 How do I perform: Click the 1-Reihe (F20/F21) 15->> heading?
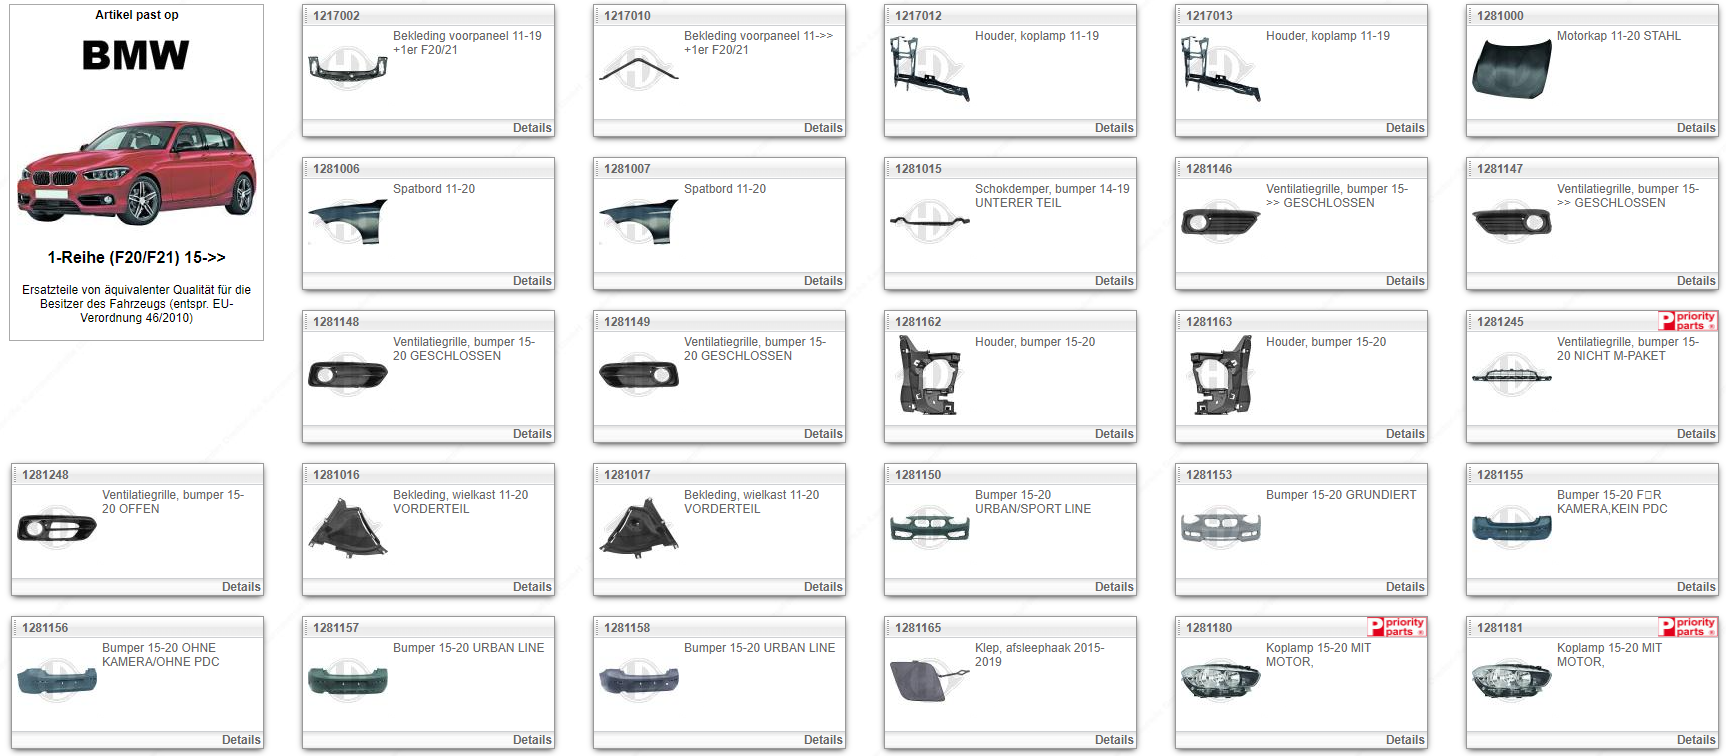tap(137, 258)
